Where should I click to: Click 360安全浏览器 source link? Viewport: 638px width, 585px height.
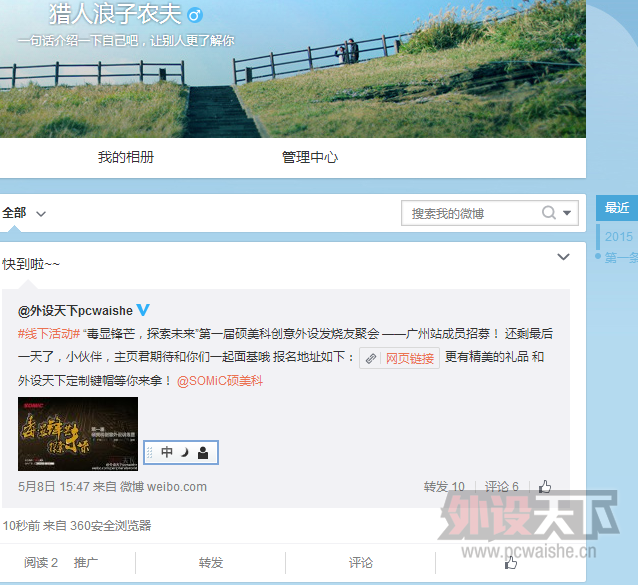pos(110,526)
